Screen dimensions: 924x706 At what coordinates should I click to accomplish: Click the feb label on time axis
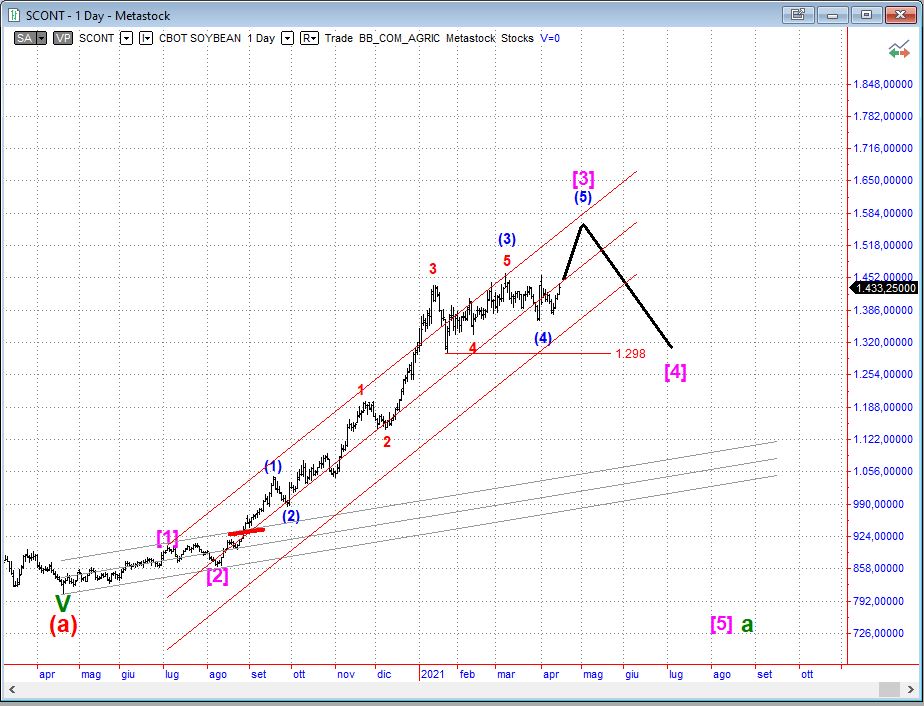[467, 674]
